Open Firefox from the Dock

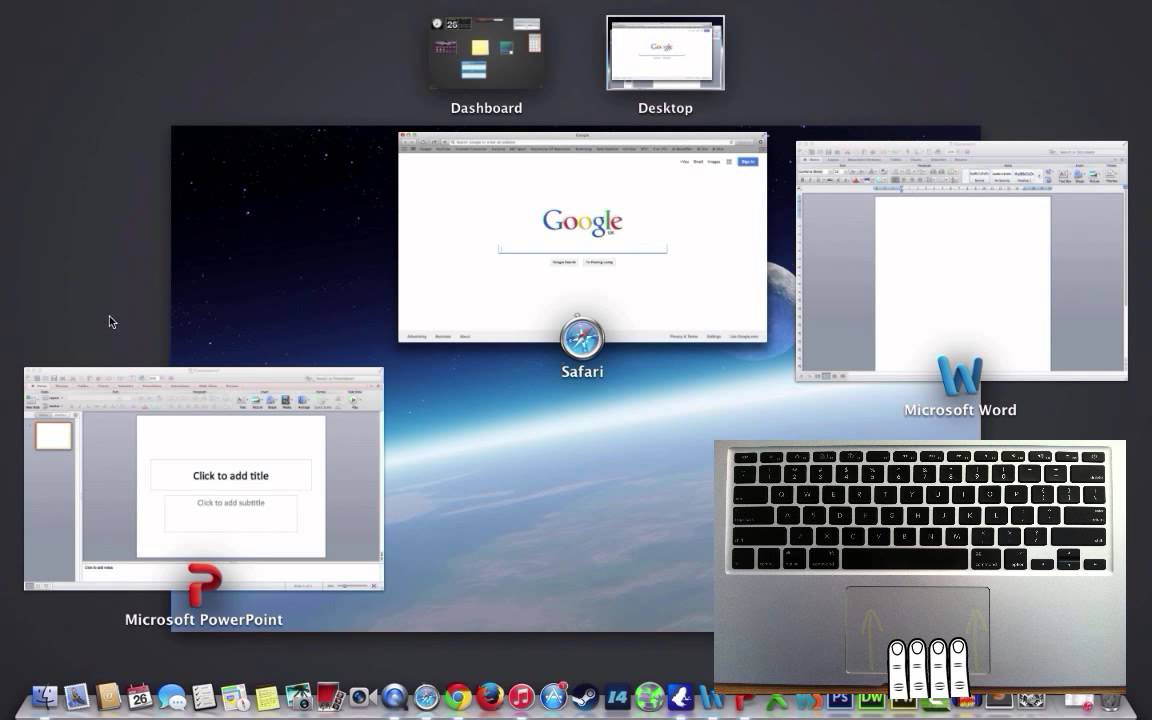[489, 696]
